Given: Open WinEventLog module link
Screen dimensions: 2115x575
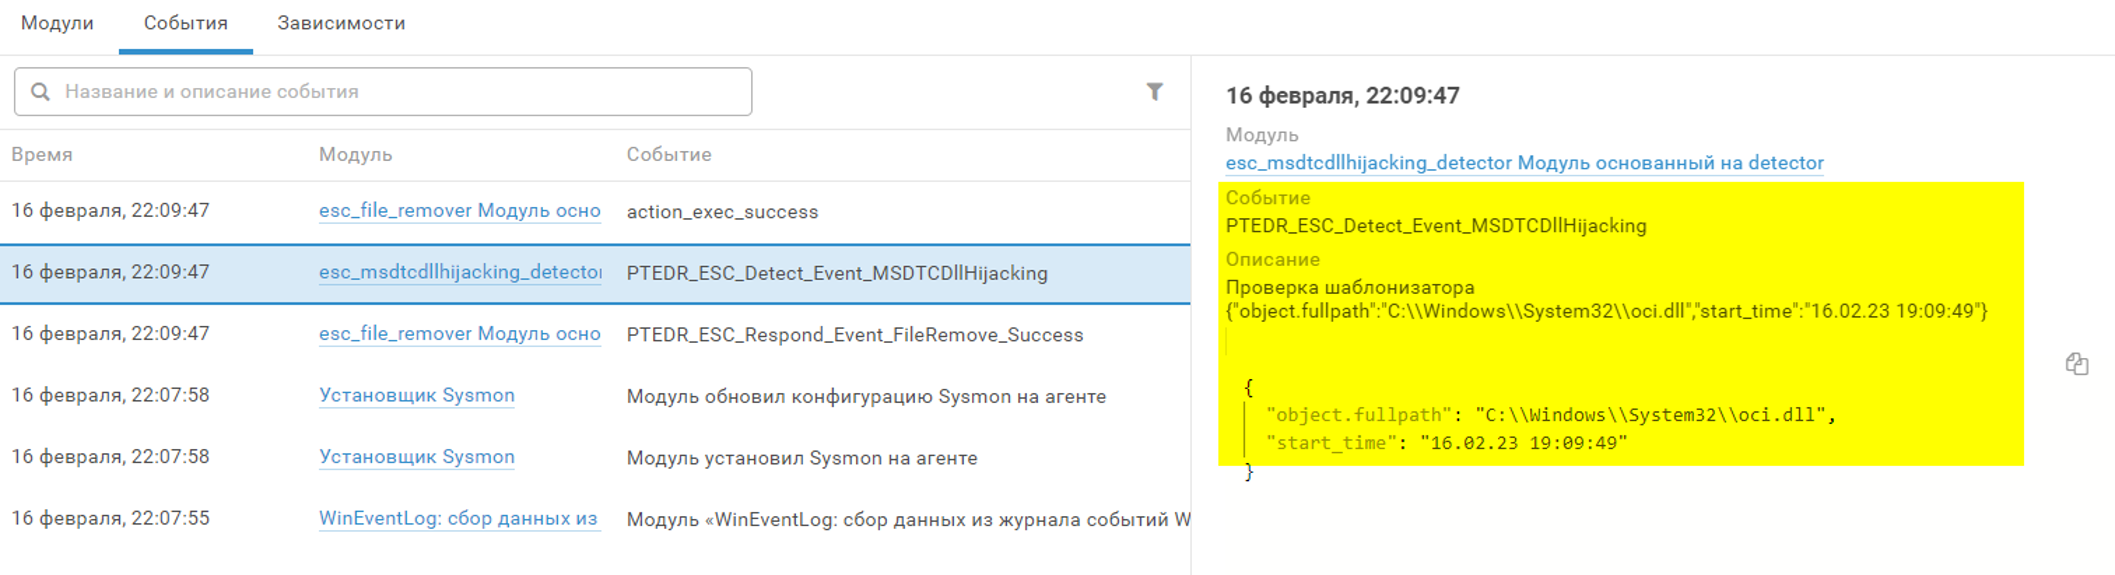Looking at the screenshot, I should coord(458,519).
